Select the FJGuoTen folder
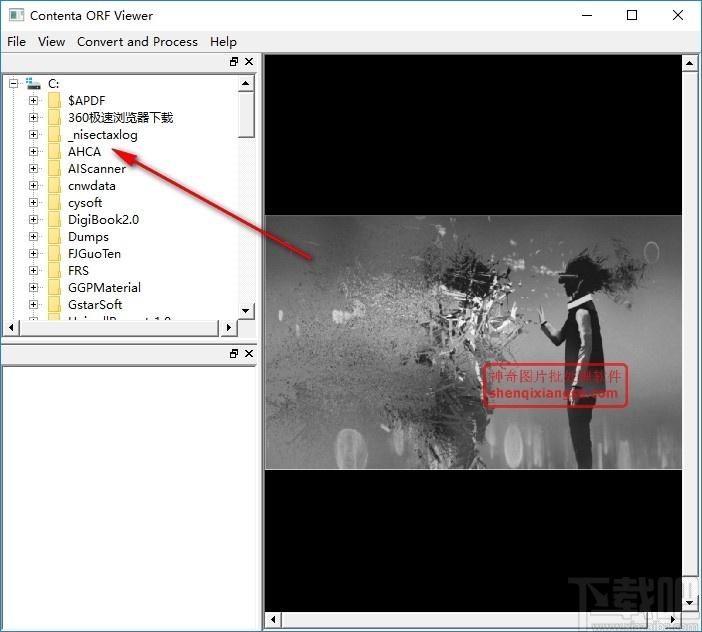This screenshot has height=632, width=702. tap(94, 254)
